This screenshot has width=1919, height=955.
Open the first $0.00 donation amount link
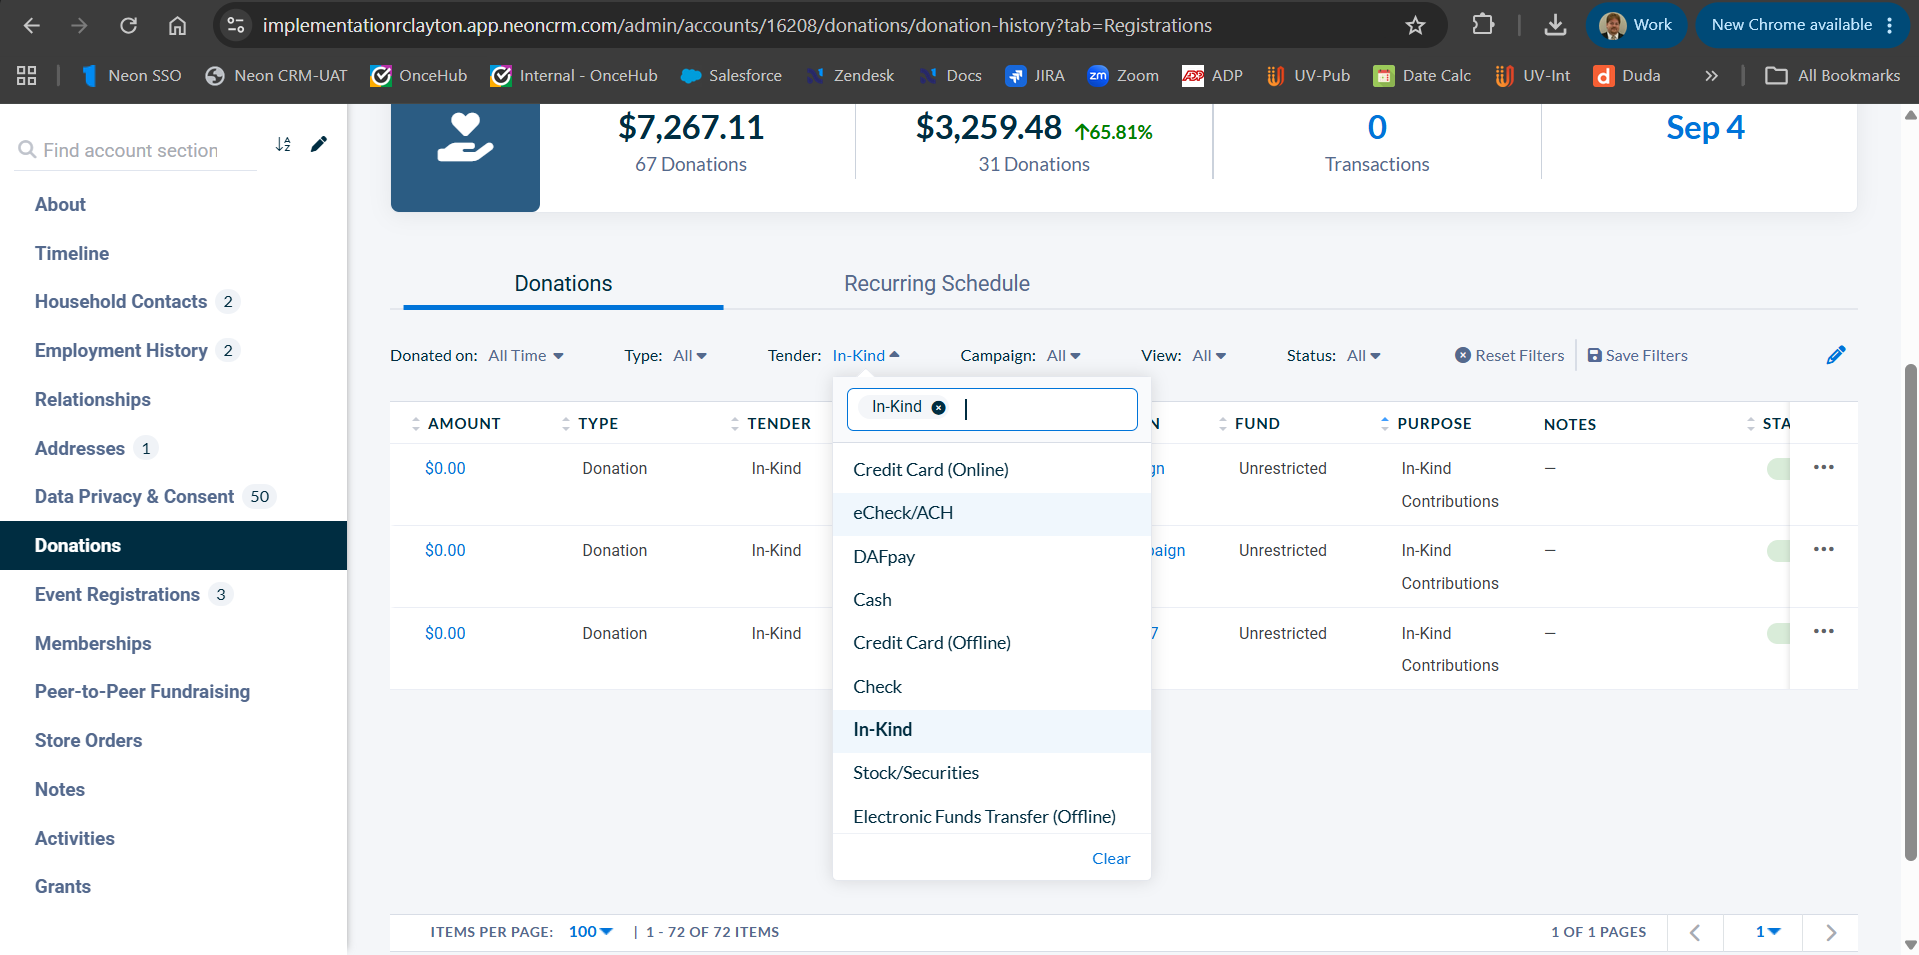coord(445,469)
